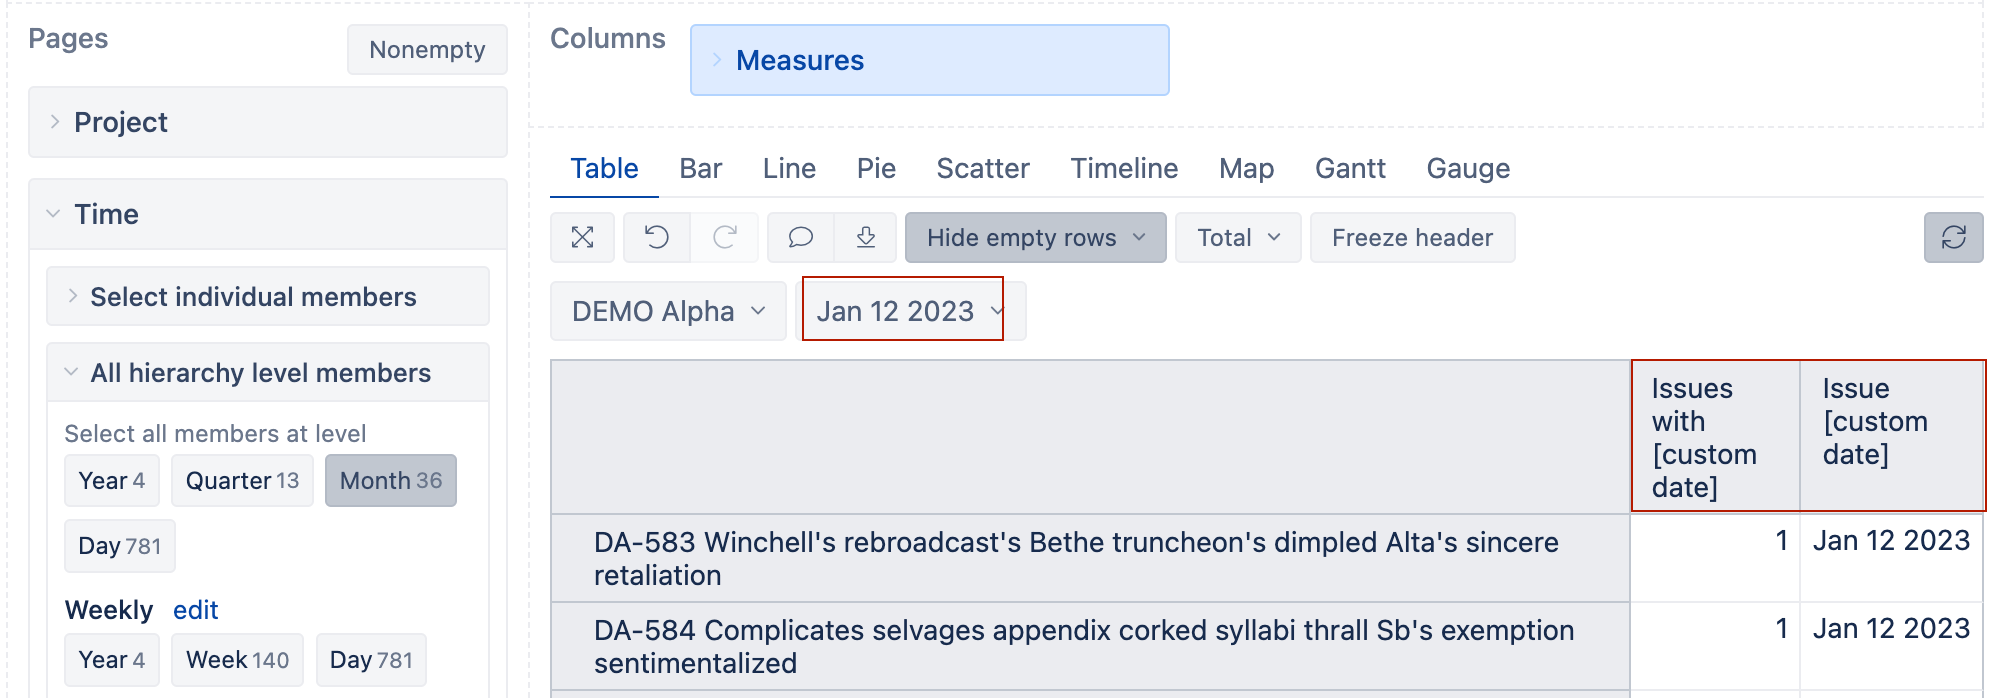
Task: Click the refresh report icon
Action: tap(1953, 237)
